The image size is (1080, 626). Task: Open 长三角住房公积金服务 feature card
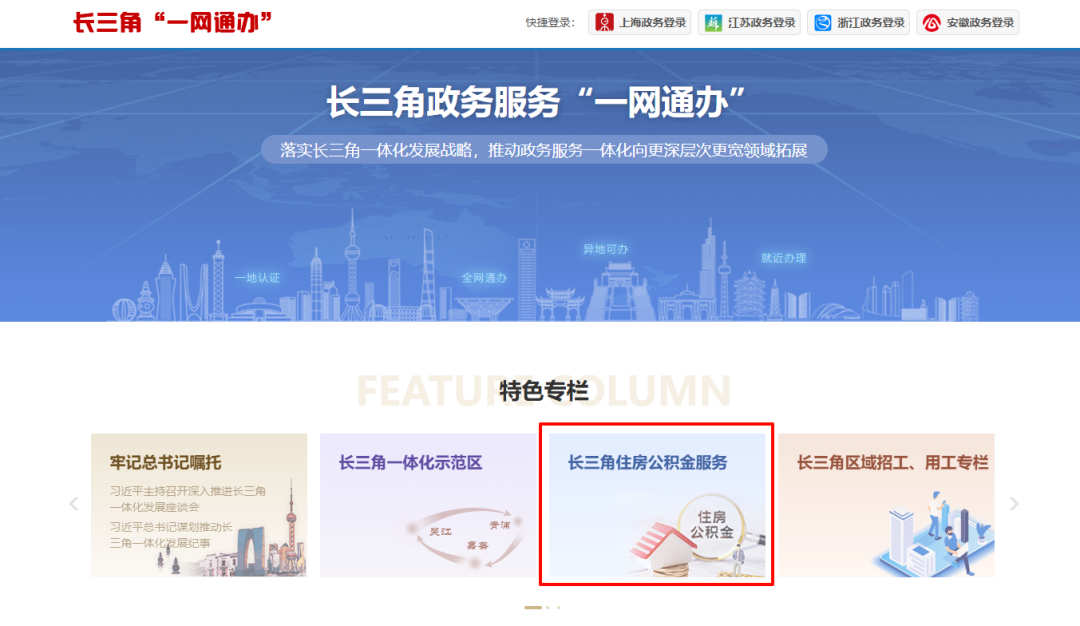[x=657, y=505]
